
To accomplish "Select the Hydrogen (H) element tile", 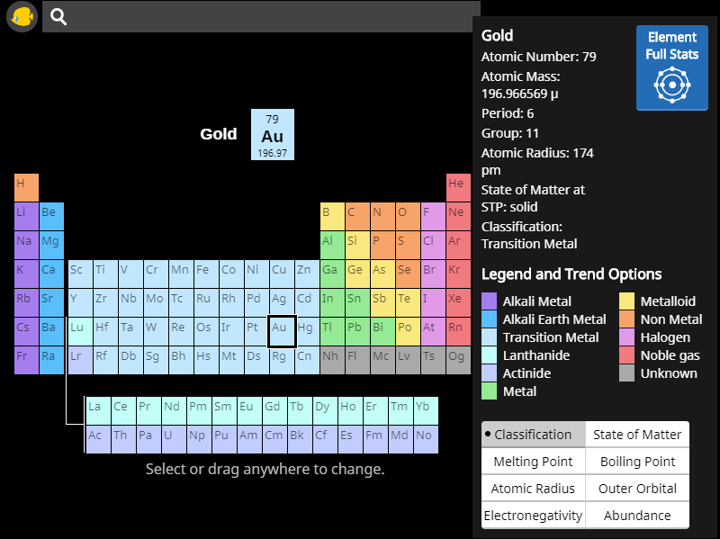I will tap(26, 187).
